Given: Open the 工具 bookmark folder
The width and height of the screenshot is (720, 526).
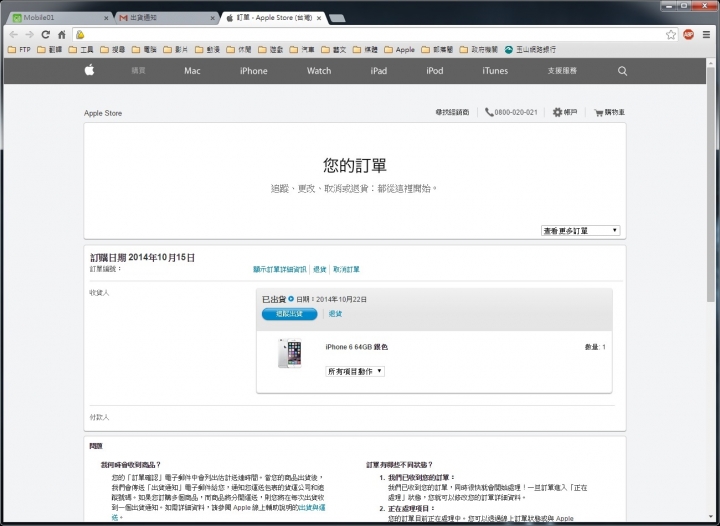Looking at the screenshot, I should (81, 50).
